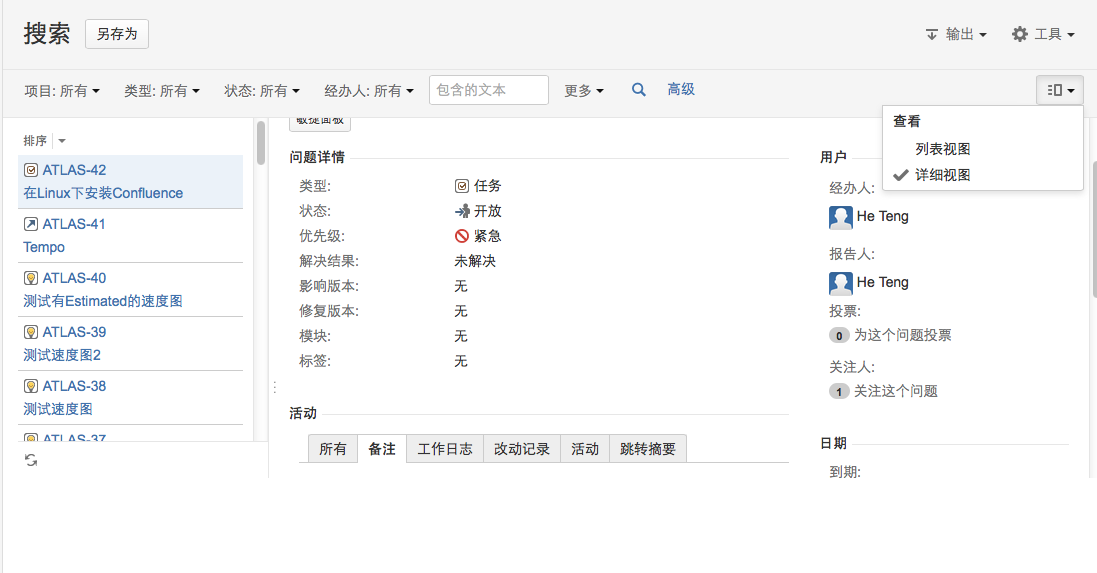
Task: Click the right-side detail panel scrollbar
Action: [x=1094, y=229]
